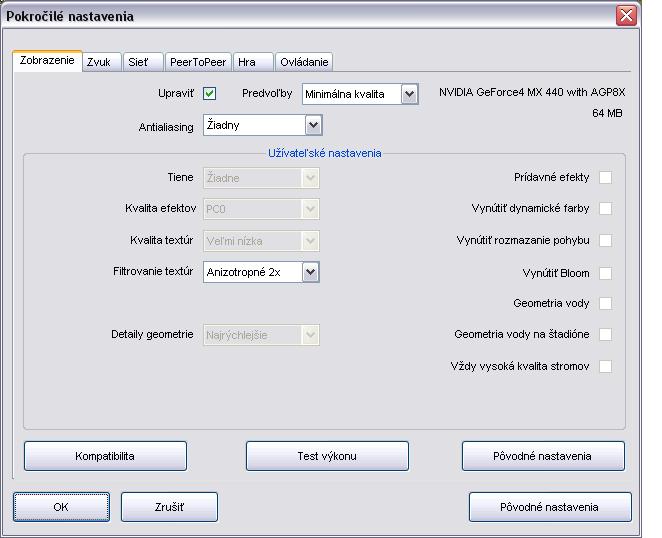662x538 pixels.
Task: Tick Geometria vody na štadióne
Action: point(605,334)
